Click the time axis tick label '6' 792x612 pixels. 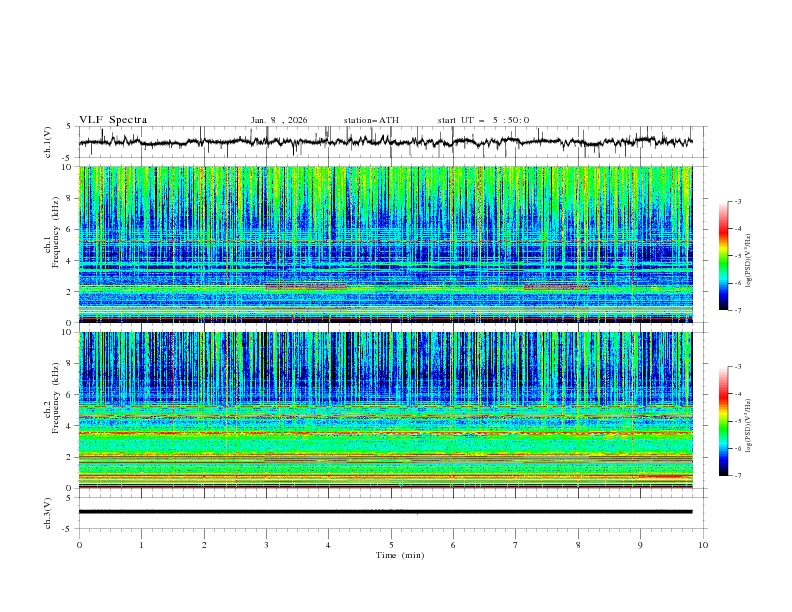[453, 545]
